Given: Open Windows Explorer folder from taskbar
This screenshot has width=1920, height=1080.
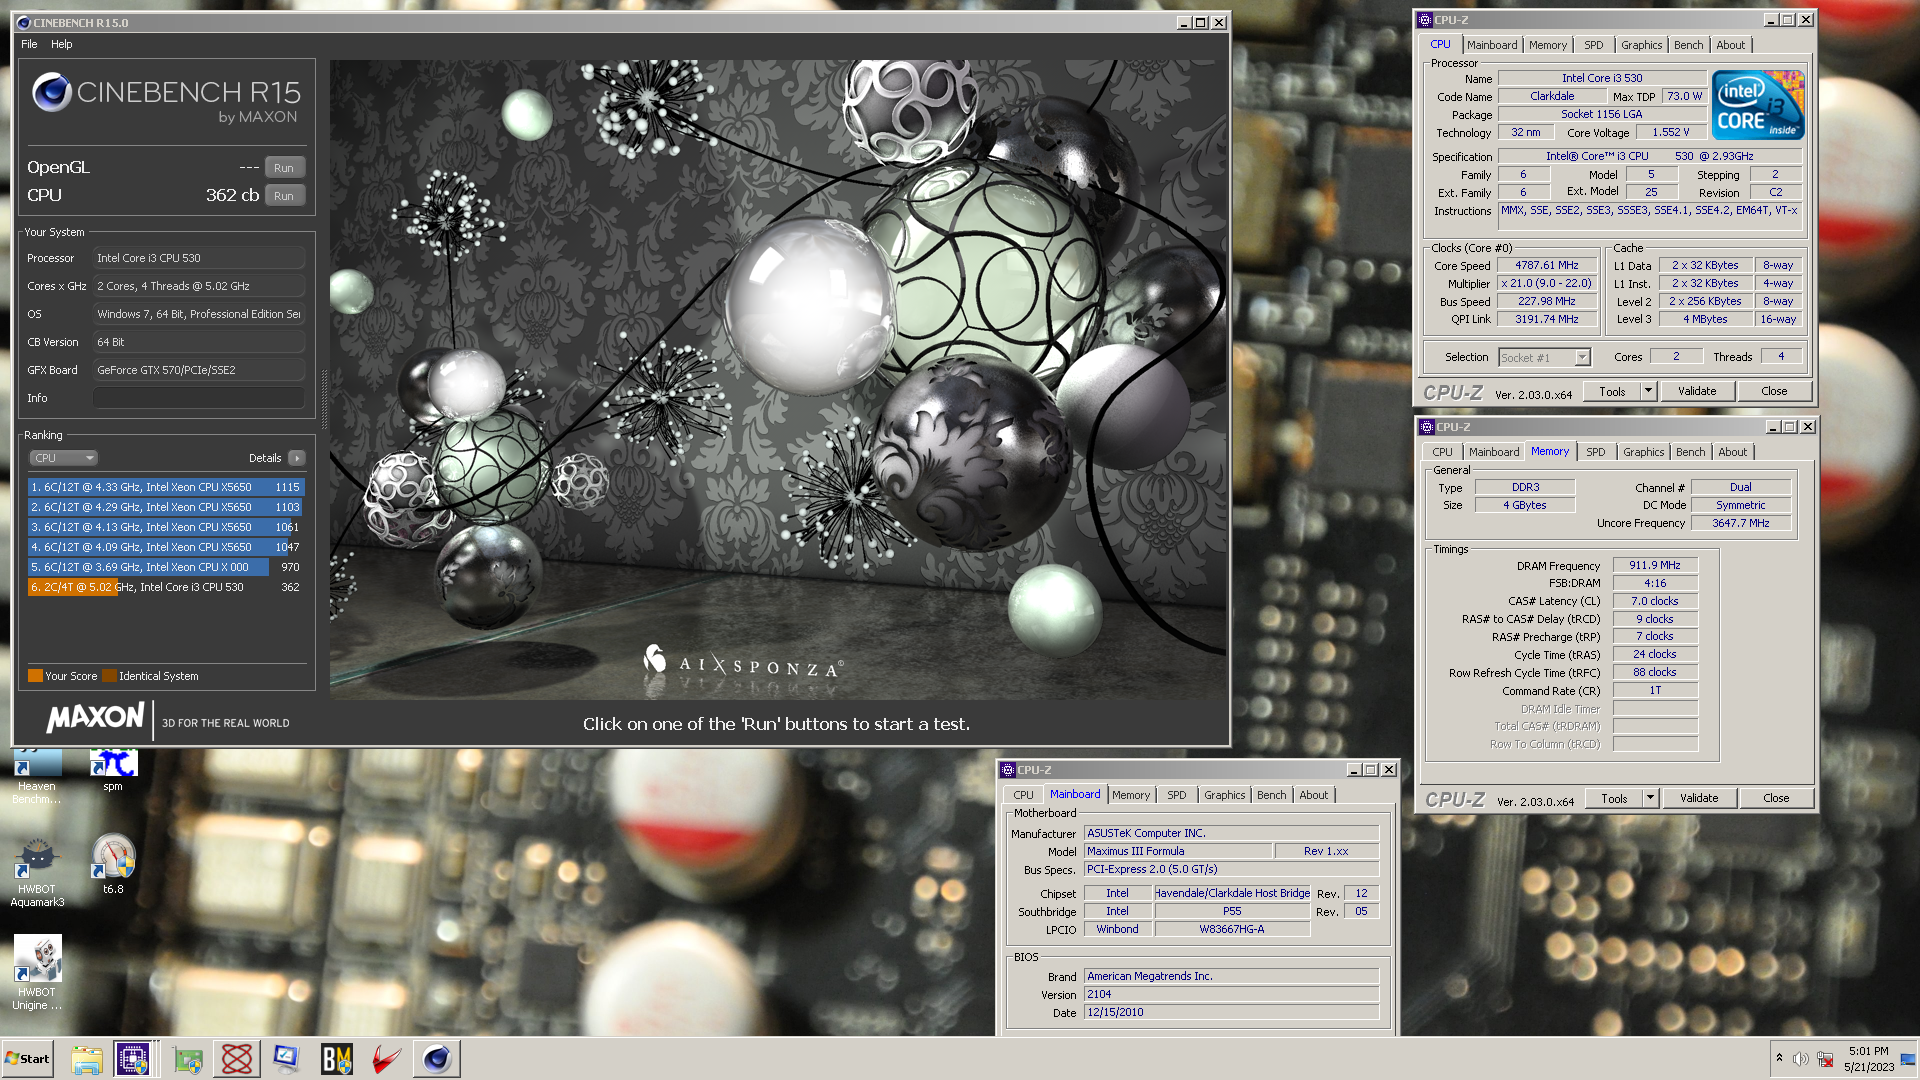Looking at the screenshot, I should tap(87, 1059).
